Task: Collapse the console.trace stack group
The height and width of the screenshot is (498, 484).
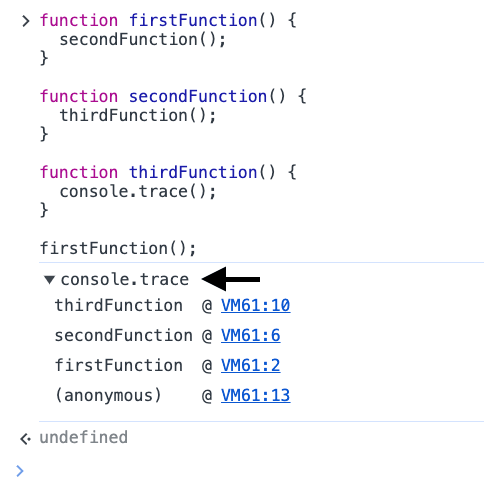Action: pyautogui.click(x=49, y=280)
